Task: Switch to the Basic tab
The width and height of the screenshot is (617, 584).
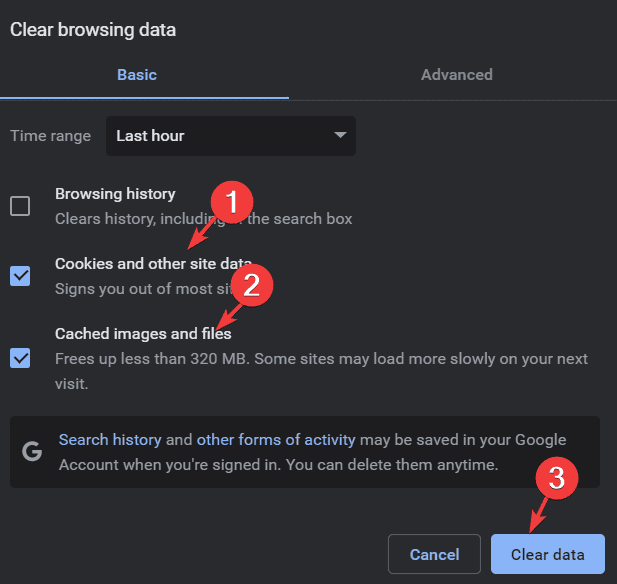Action: pos(137,75)
